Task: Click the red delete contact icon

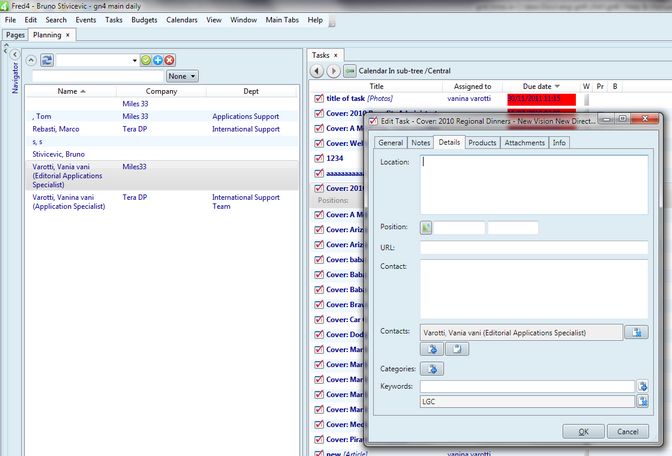Action: [x=170, y=60]
